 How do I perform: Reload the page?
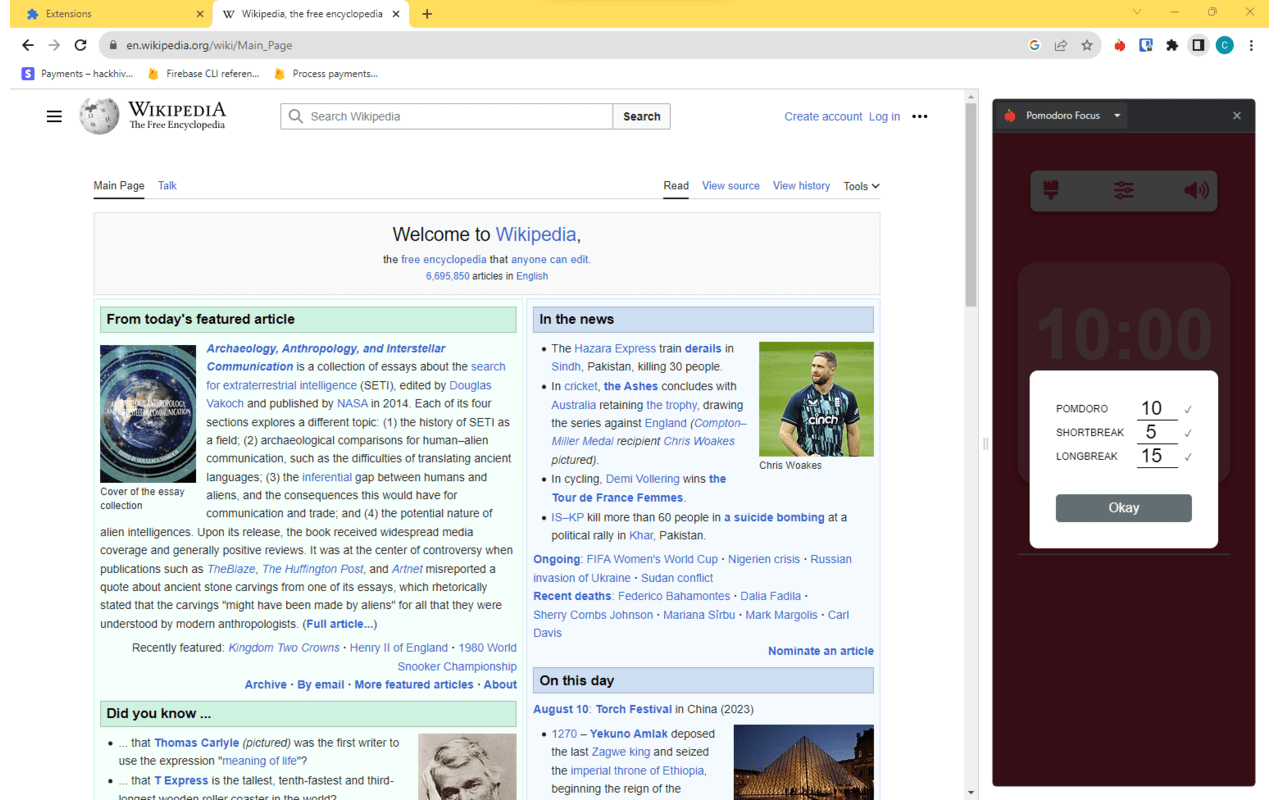pyautogui.click(x=81, y=45)
